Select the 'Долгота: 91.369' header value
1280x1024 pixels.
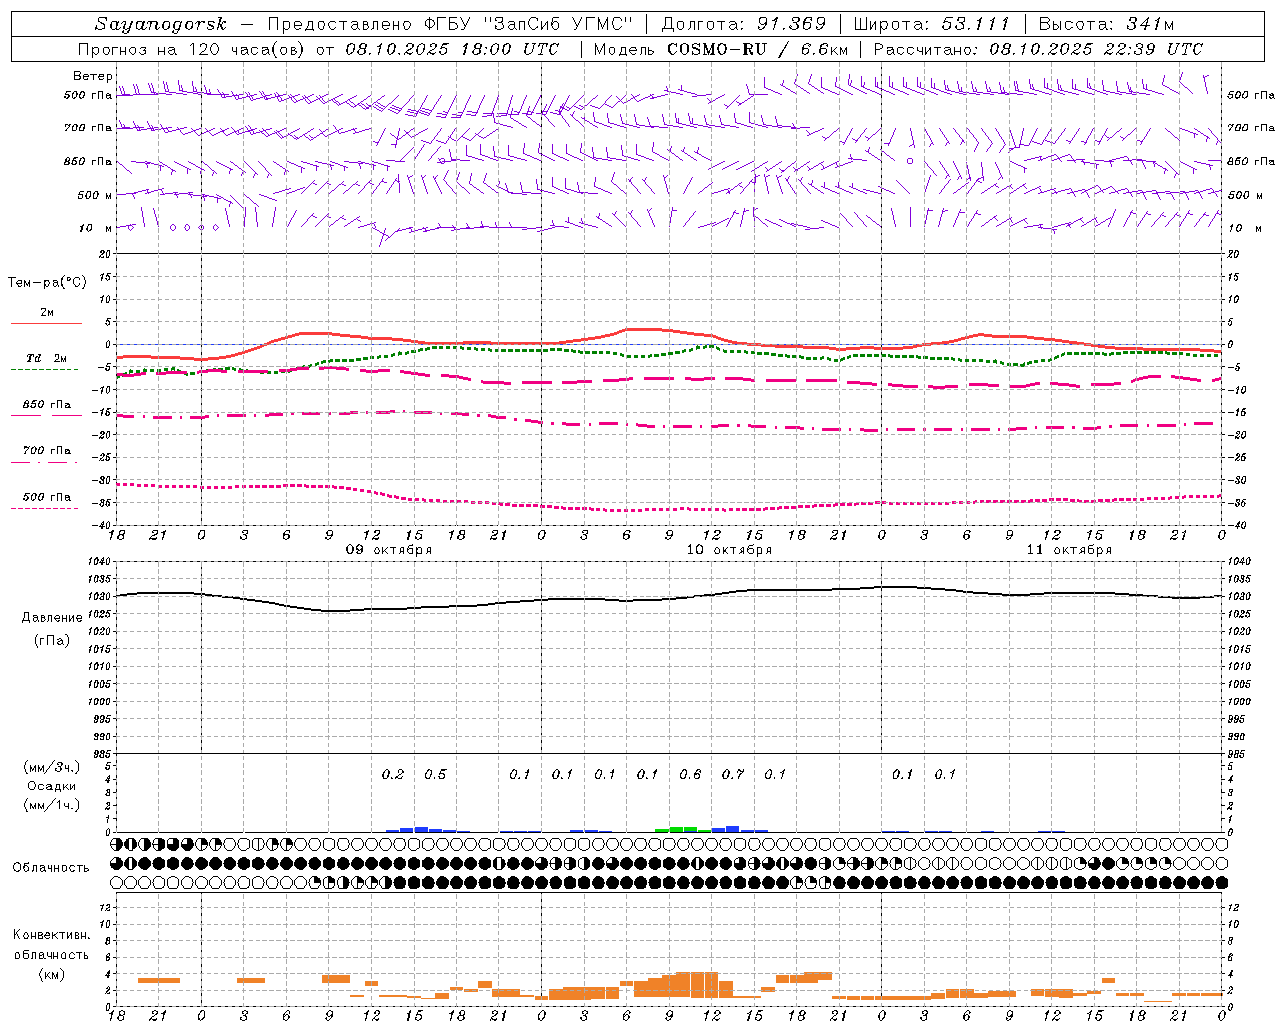click(x=744, y=24)
